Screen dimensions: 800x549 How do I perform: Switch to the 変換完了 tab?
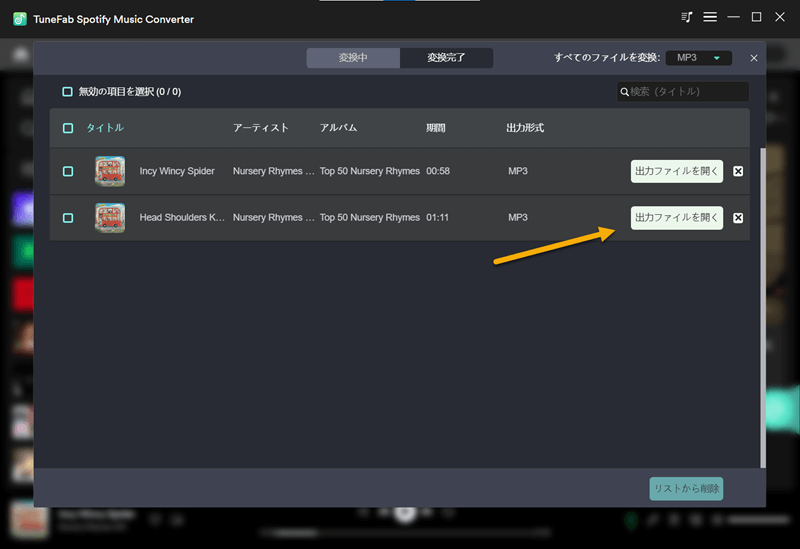[x=446, y=58]
